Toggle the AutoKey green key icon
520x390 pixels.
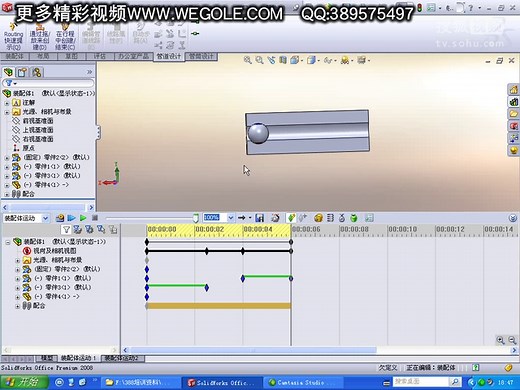coord(291,218)
